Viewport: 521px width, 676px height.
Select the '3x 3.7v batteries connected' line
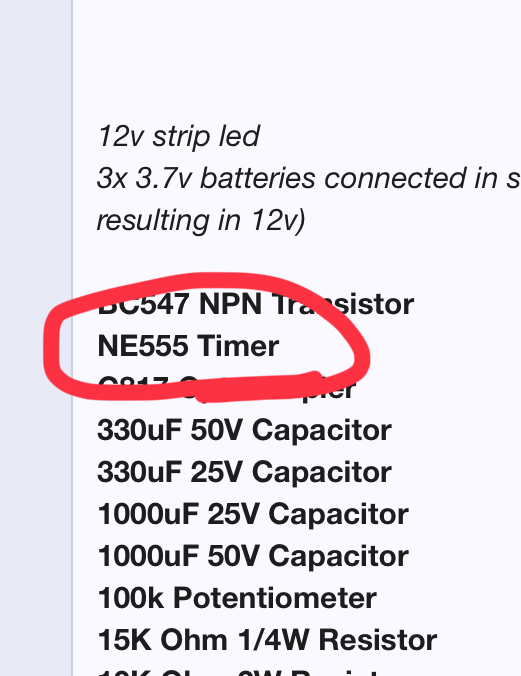pos(308,178)
